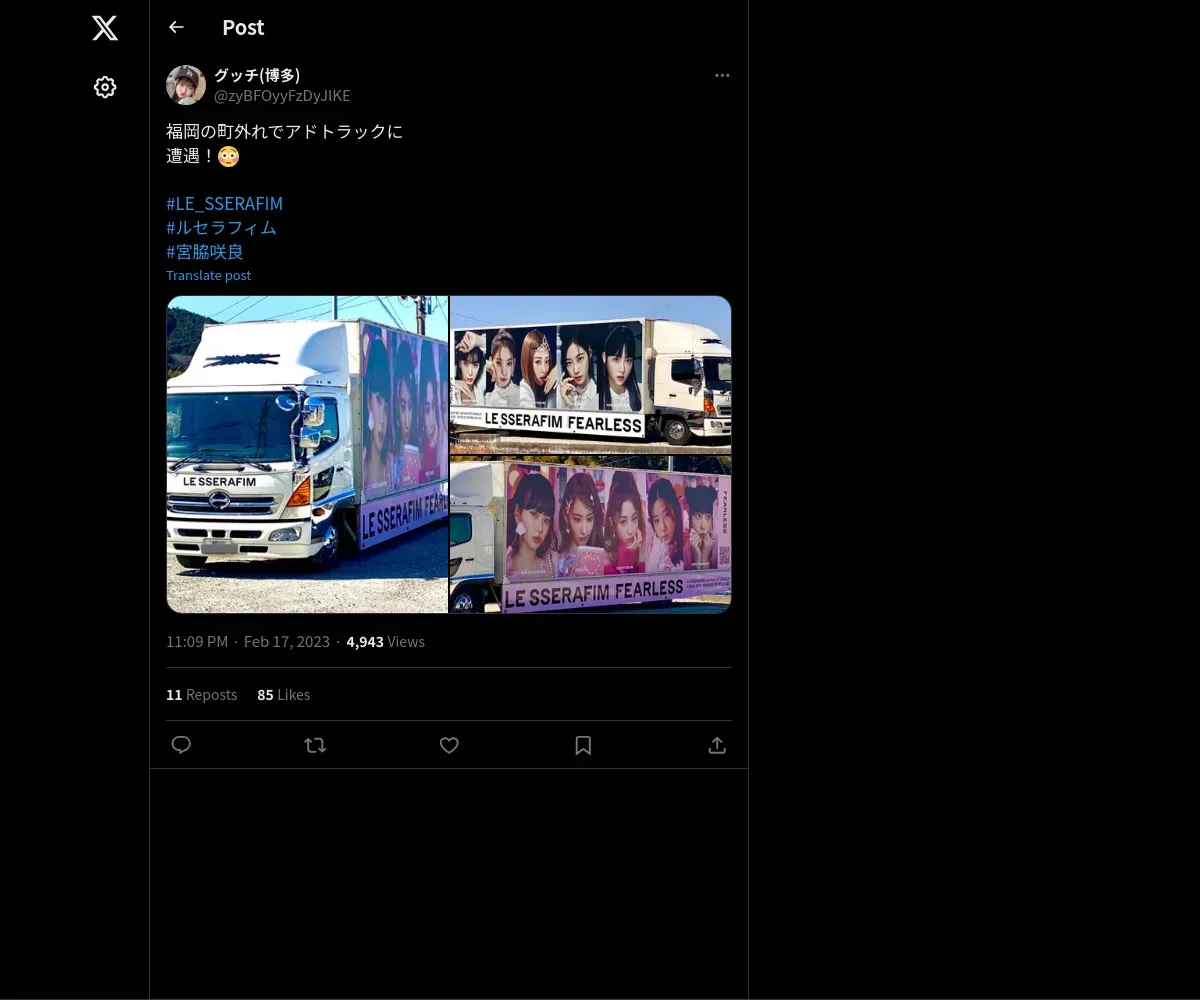Open the bottom-right pink truck photo
The image size is (1200, 1000).
pos(591,534)
